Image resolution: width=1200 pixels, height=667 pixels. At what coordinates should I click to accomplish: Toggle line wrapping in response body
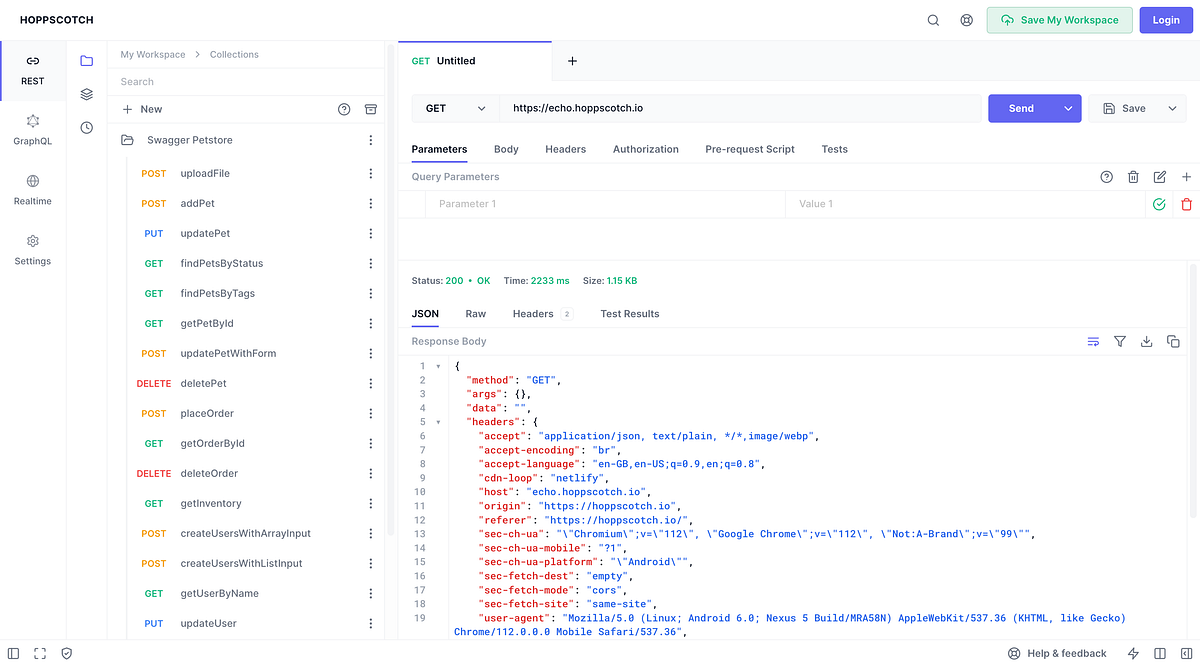tap(1093, 341)
